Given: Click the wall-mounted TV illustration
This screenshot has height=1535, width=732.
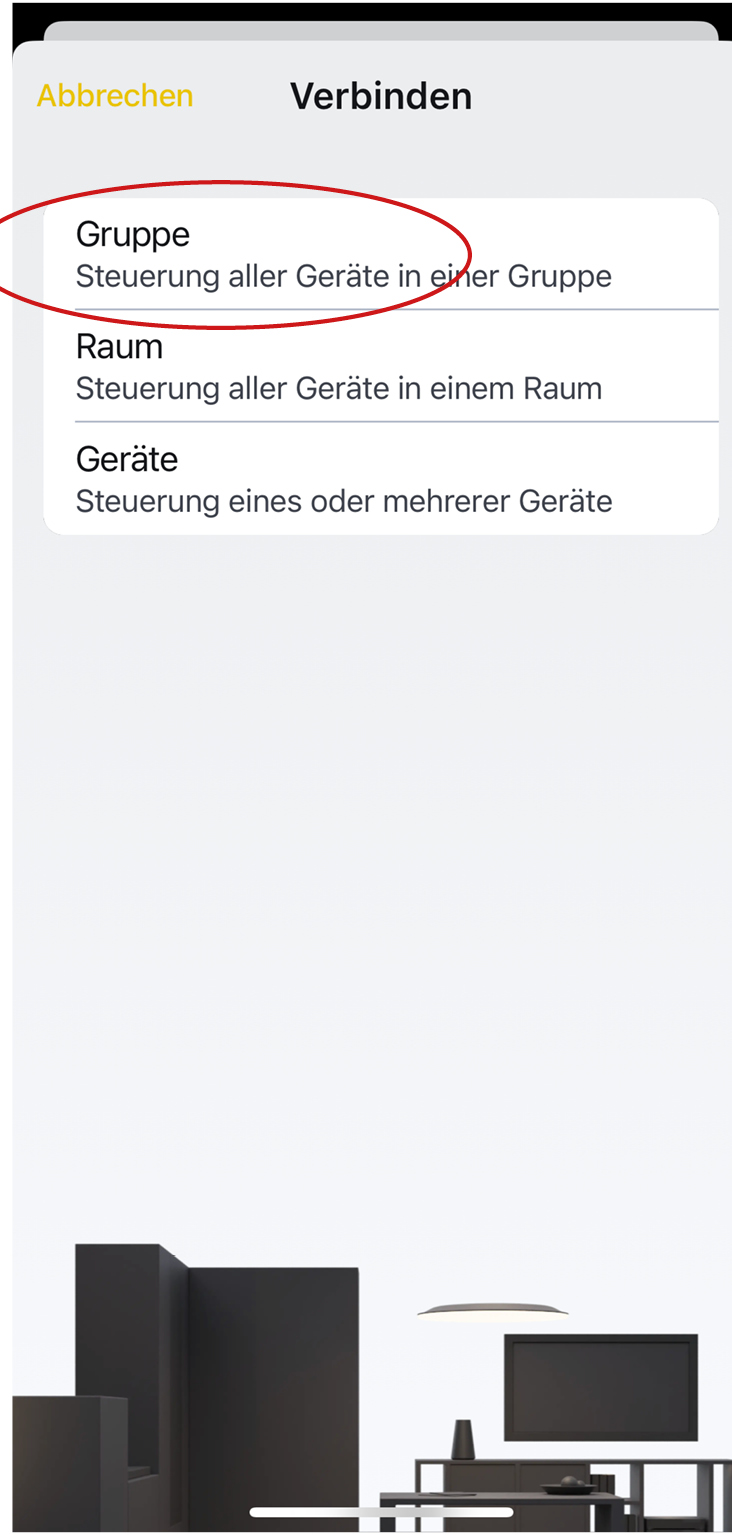Looking at the screenshot, I should [x=600, y=1386].
